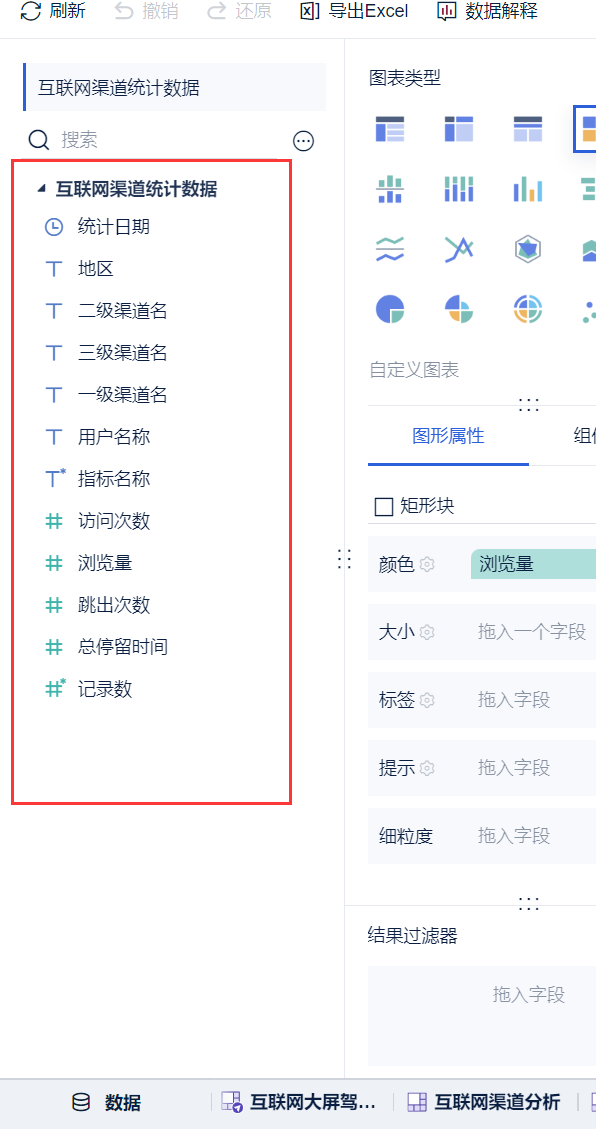Image resolution: width=596 pixels, height=1129 pixels.
Task: Click the 大小 拖入一个字段 drop area
Action: (533, 632)
